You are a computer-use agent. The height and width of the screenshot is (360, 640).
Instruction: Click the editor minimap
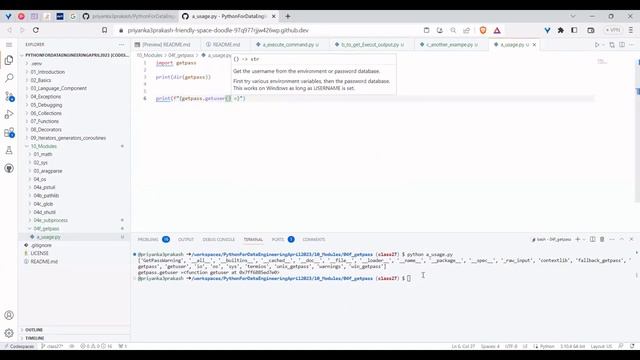[x=602, y=62]
